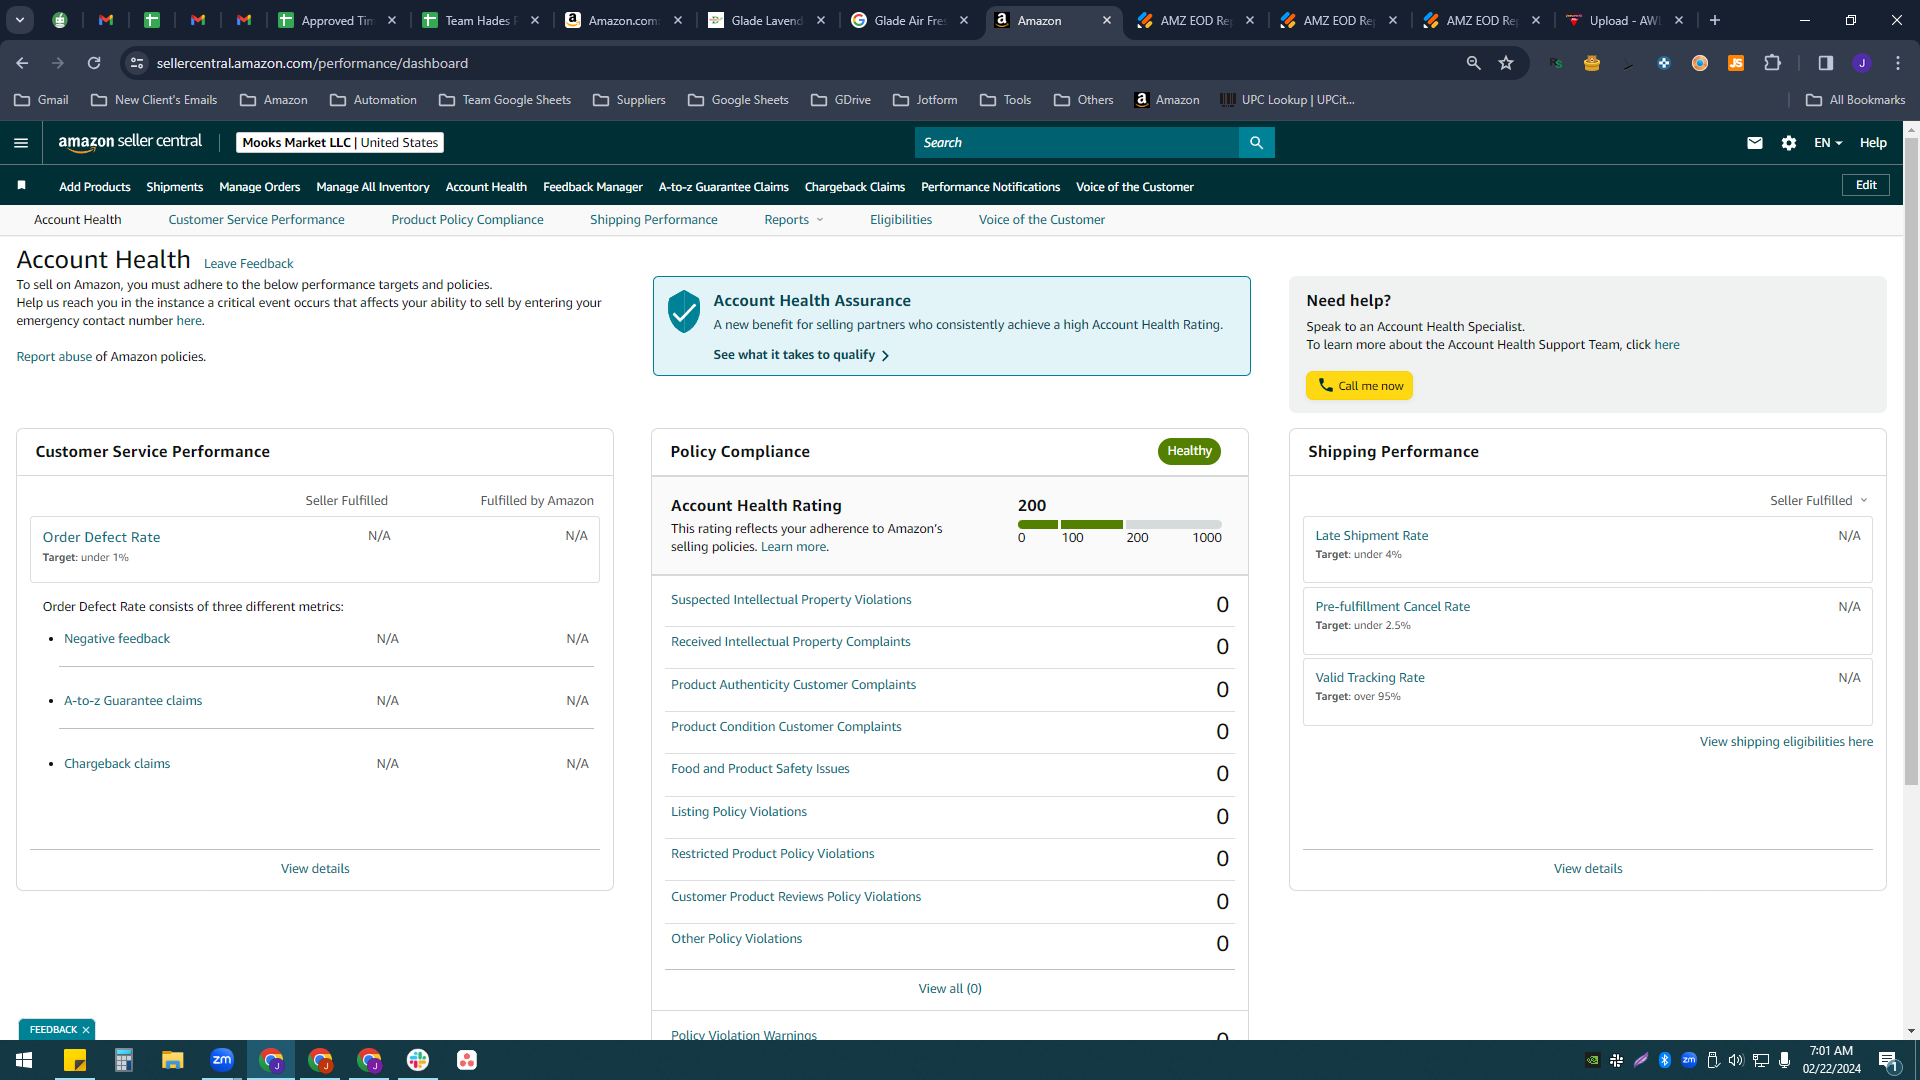Open the settings gear icon
The height and width of the screenshot is (1080, 1920).
[x=1789, y=143]
